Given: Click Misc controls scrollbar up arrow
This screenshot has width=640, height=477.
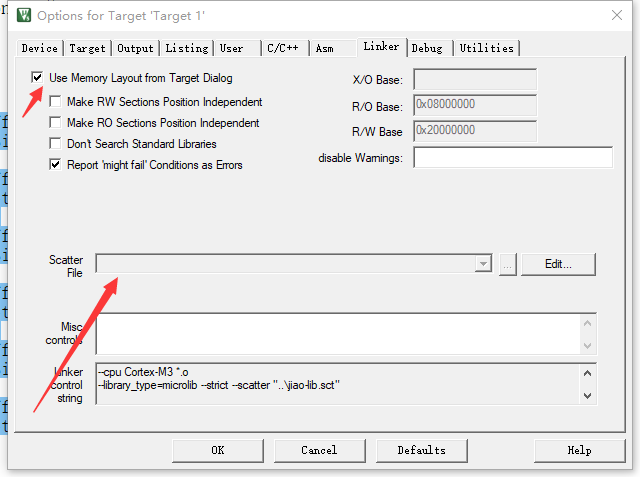Looking at the screenshot, I should [x=587, y=324].
